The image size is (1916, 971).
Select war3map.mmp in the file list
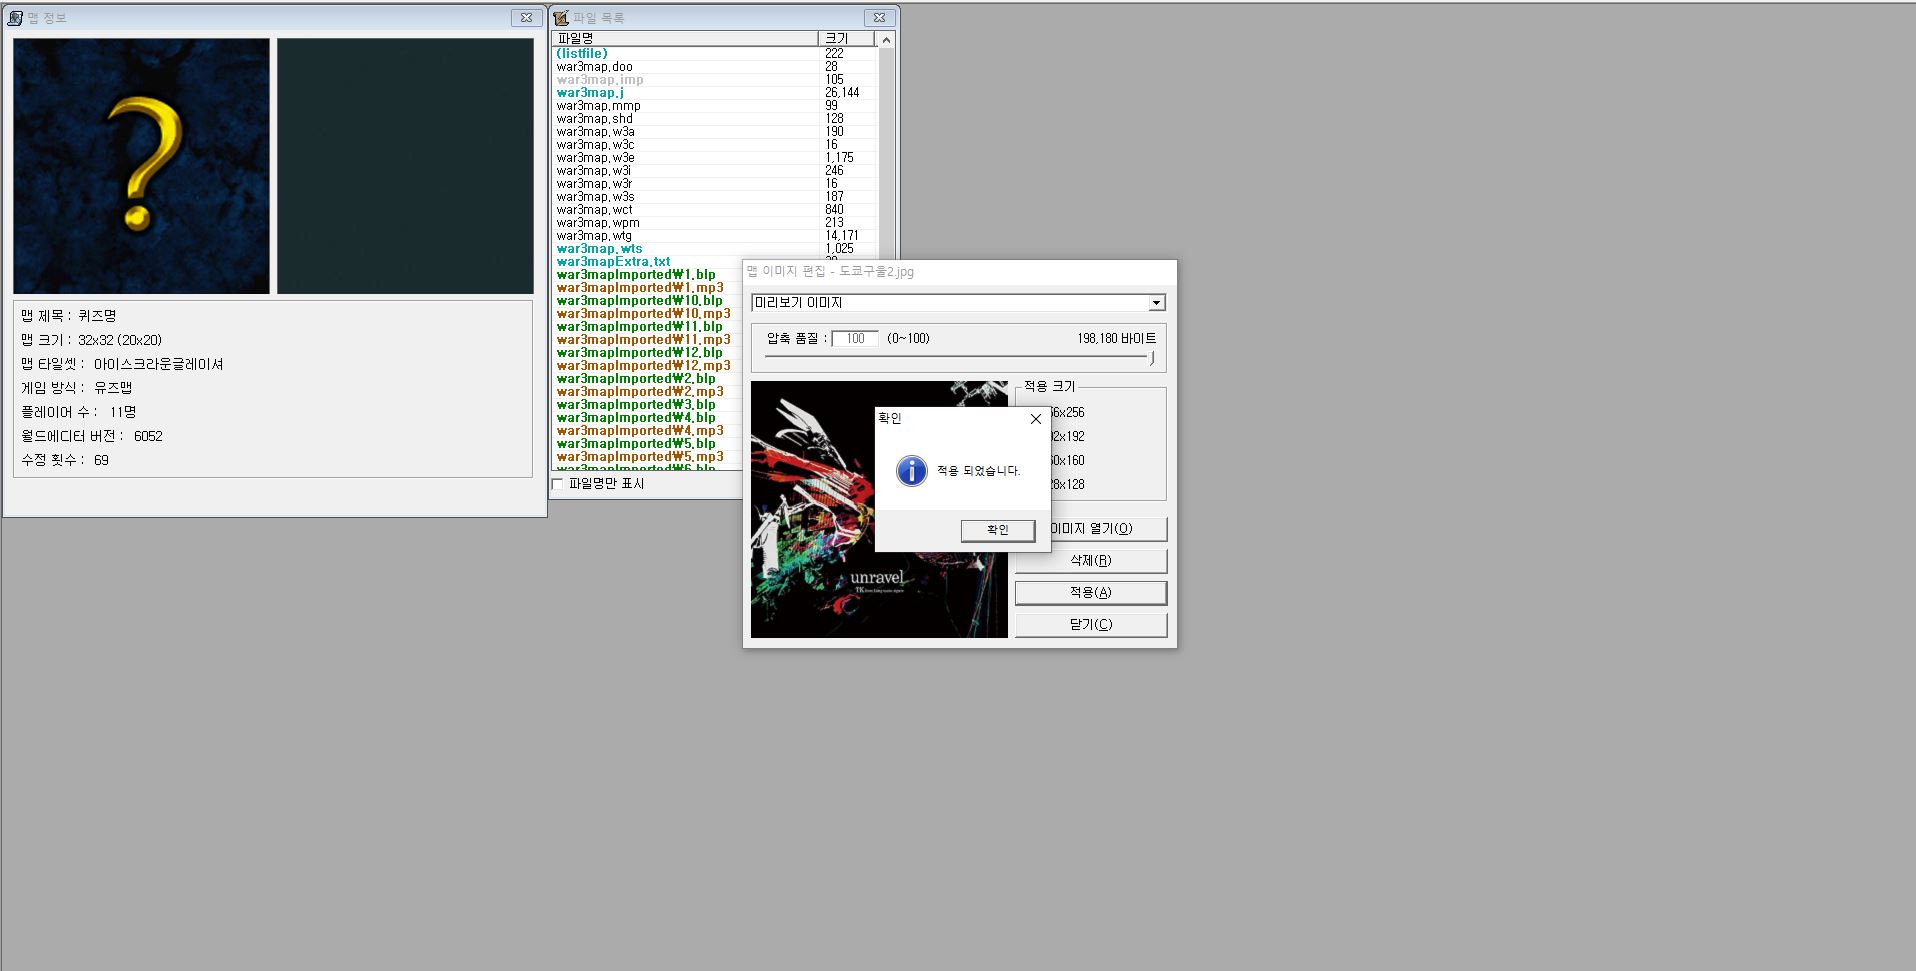tap(598, 106)
